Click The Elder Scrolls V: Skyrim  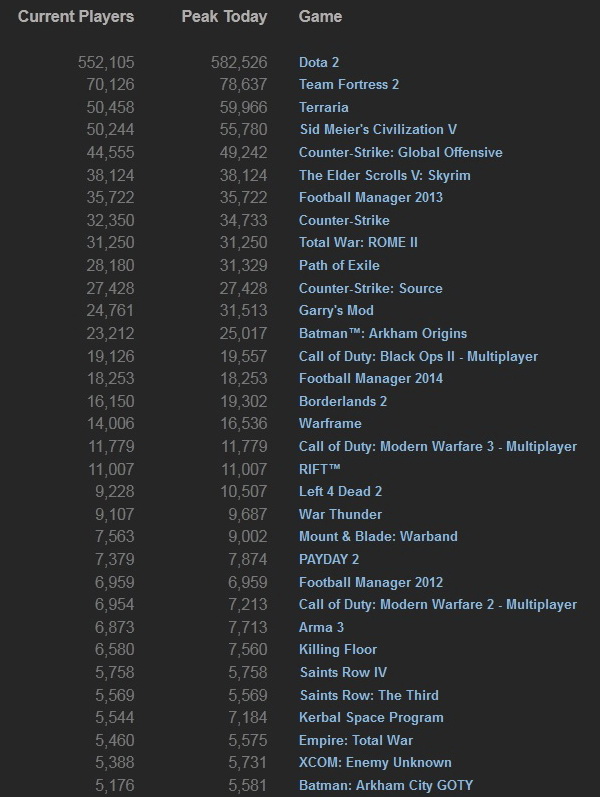(x=384, y=175)
